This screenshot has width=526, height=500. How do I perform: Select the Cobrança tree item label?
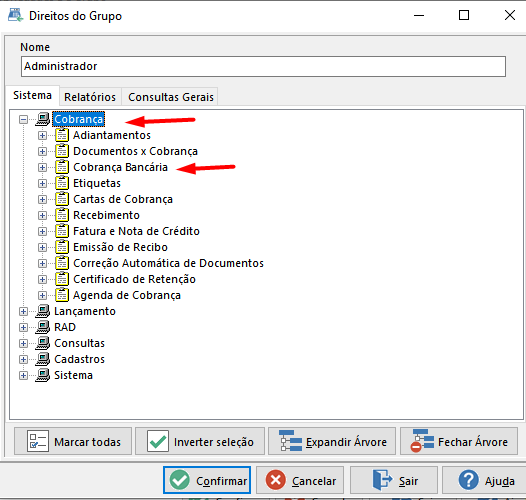pyautogui.click(x=78, y=119)
